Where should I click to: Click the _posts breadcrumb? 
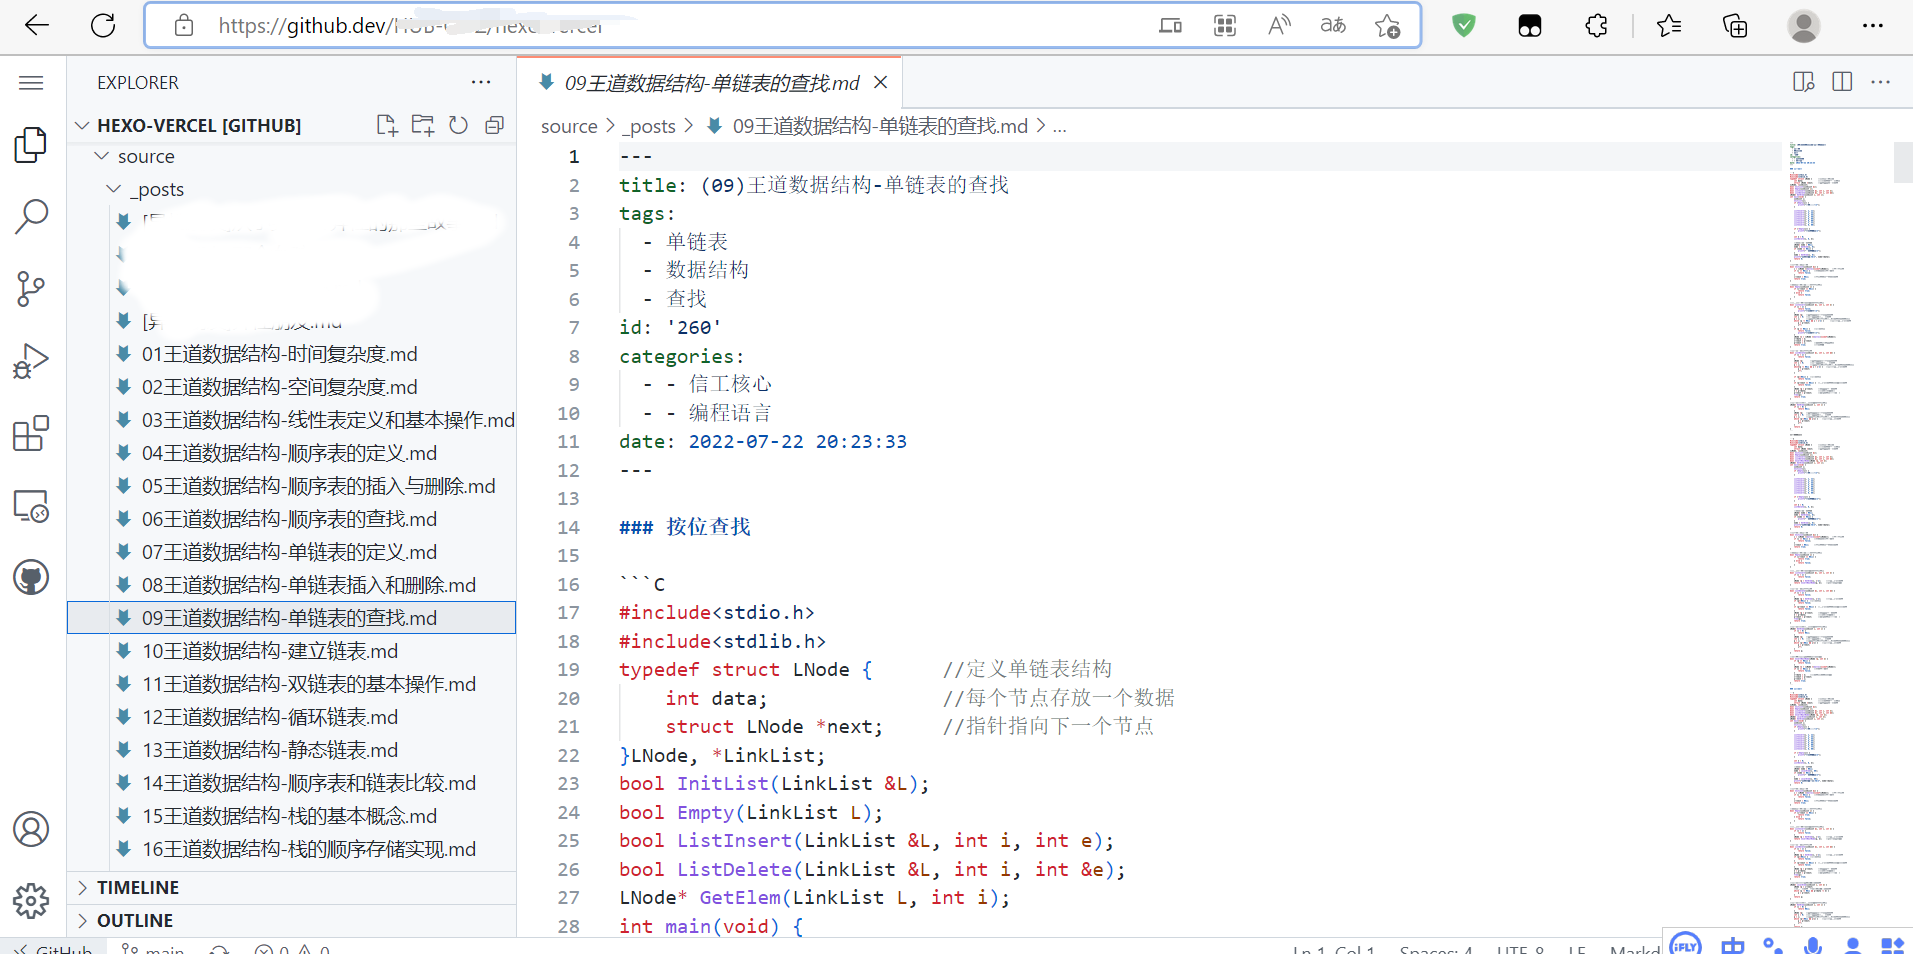pyautogui.click(x=651, y=126)
